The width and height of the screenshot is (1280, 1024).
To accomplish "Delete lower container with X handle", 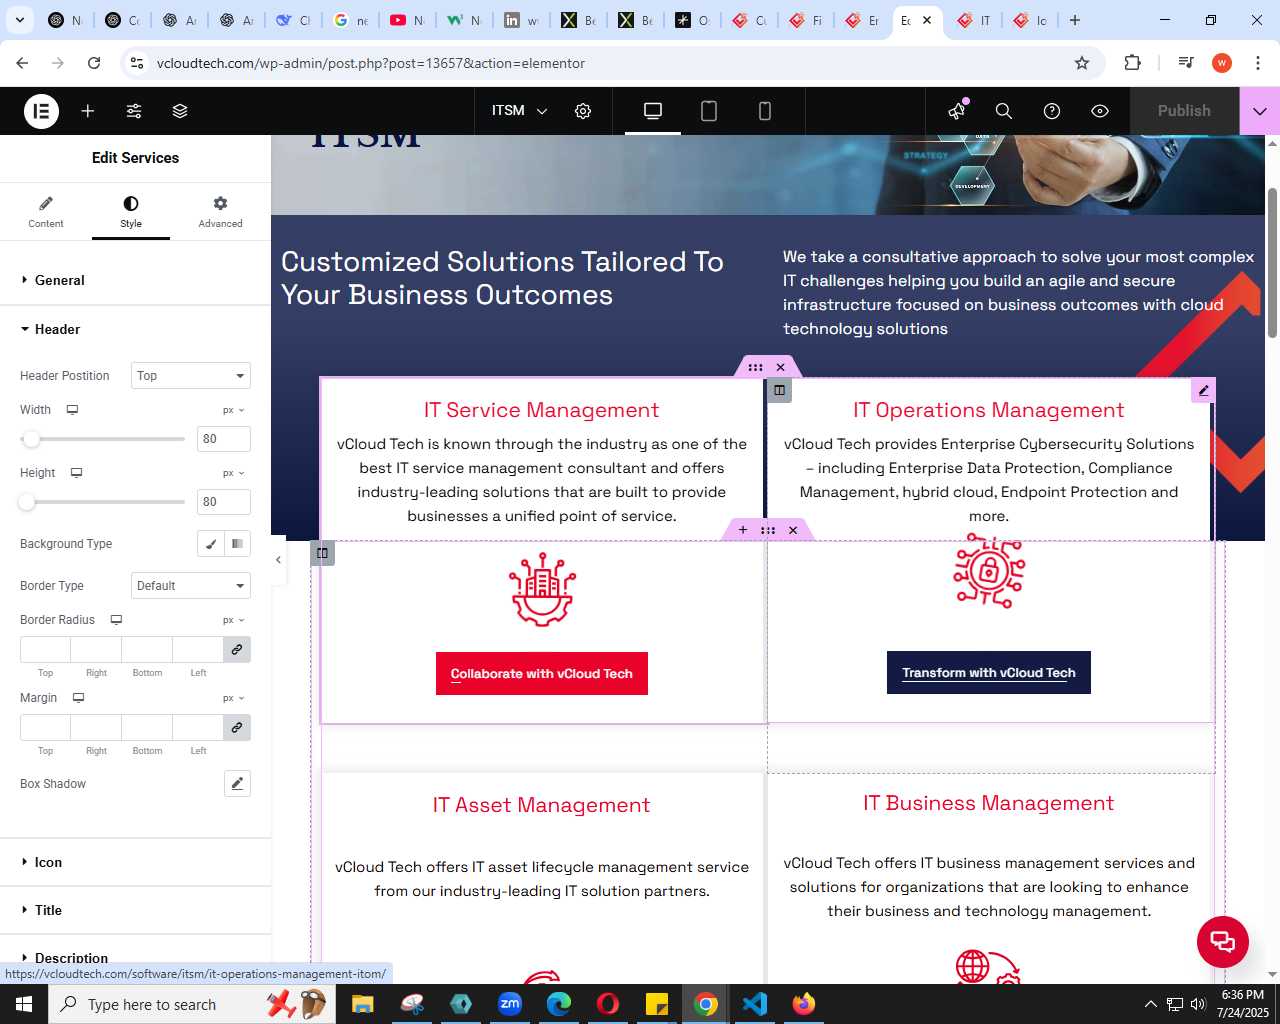I will [793, 530].
